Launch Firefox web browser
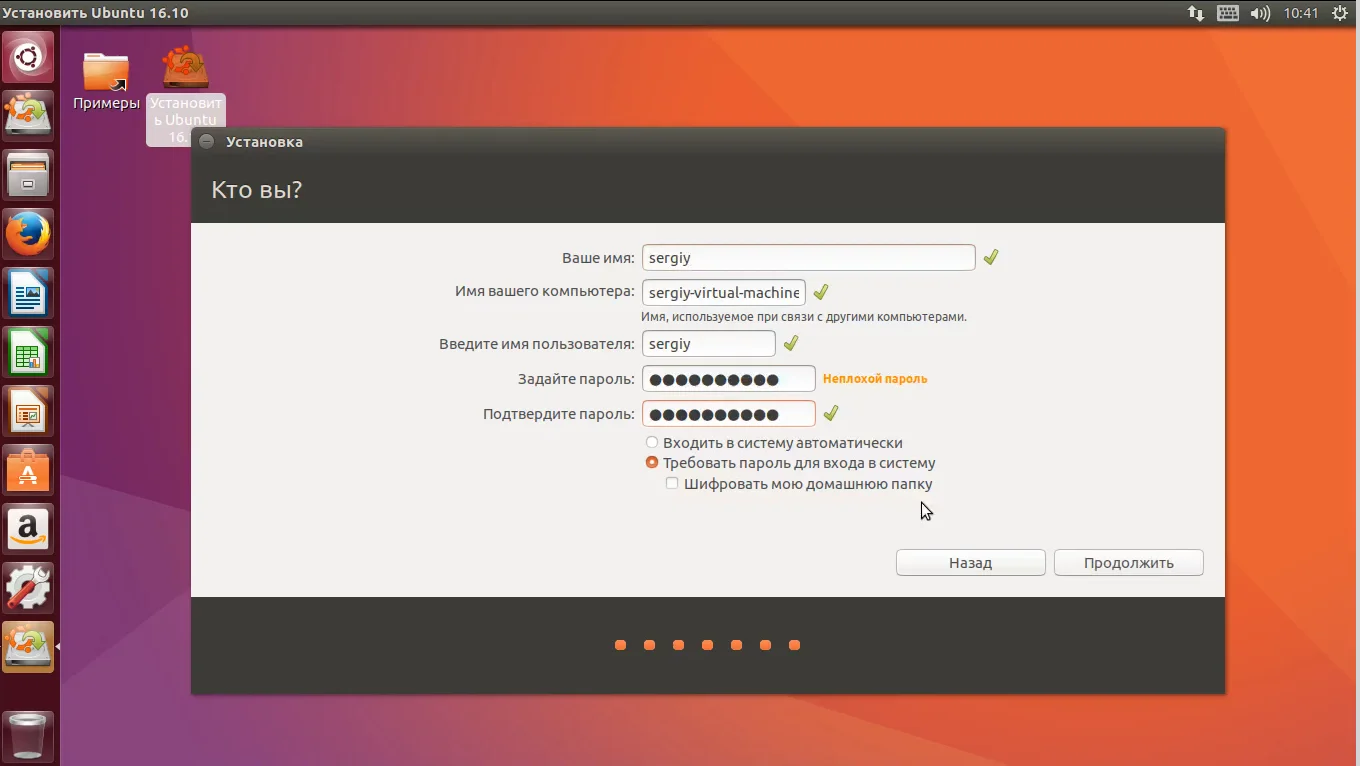Image resolution: width=1360 pixels, height=766 pixels. point(28,234)
